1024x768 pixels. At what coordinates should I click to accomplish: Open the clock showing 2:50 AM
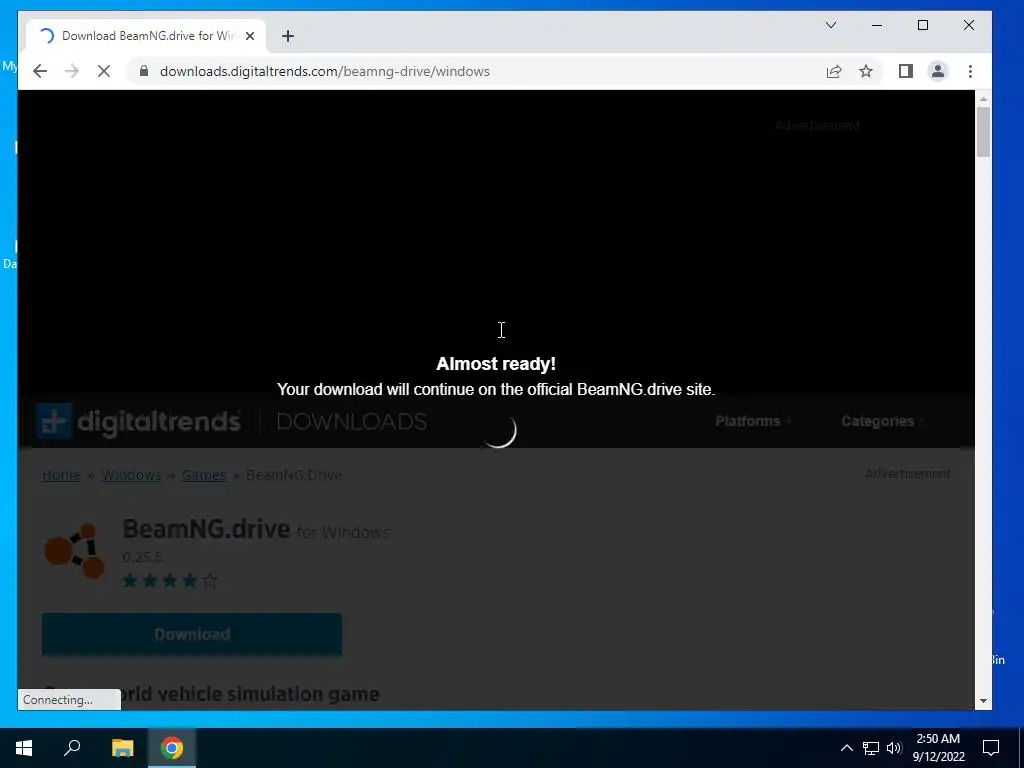[938, 748]
